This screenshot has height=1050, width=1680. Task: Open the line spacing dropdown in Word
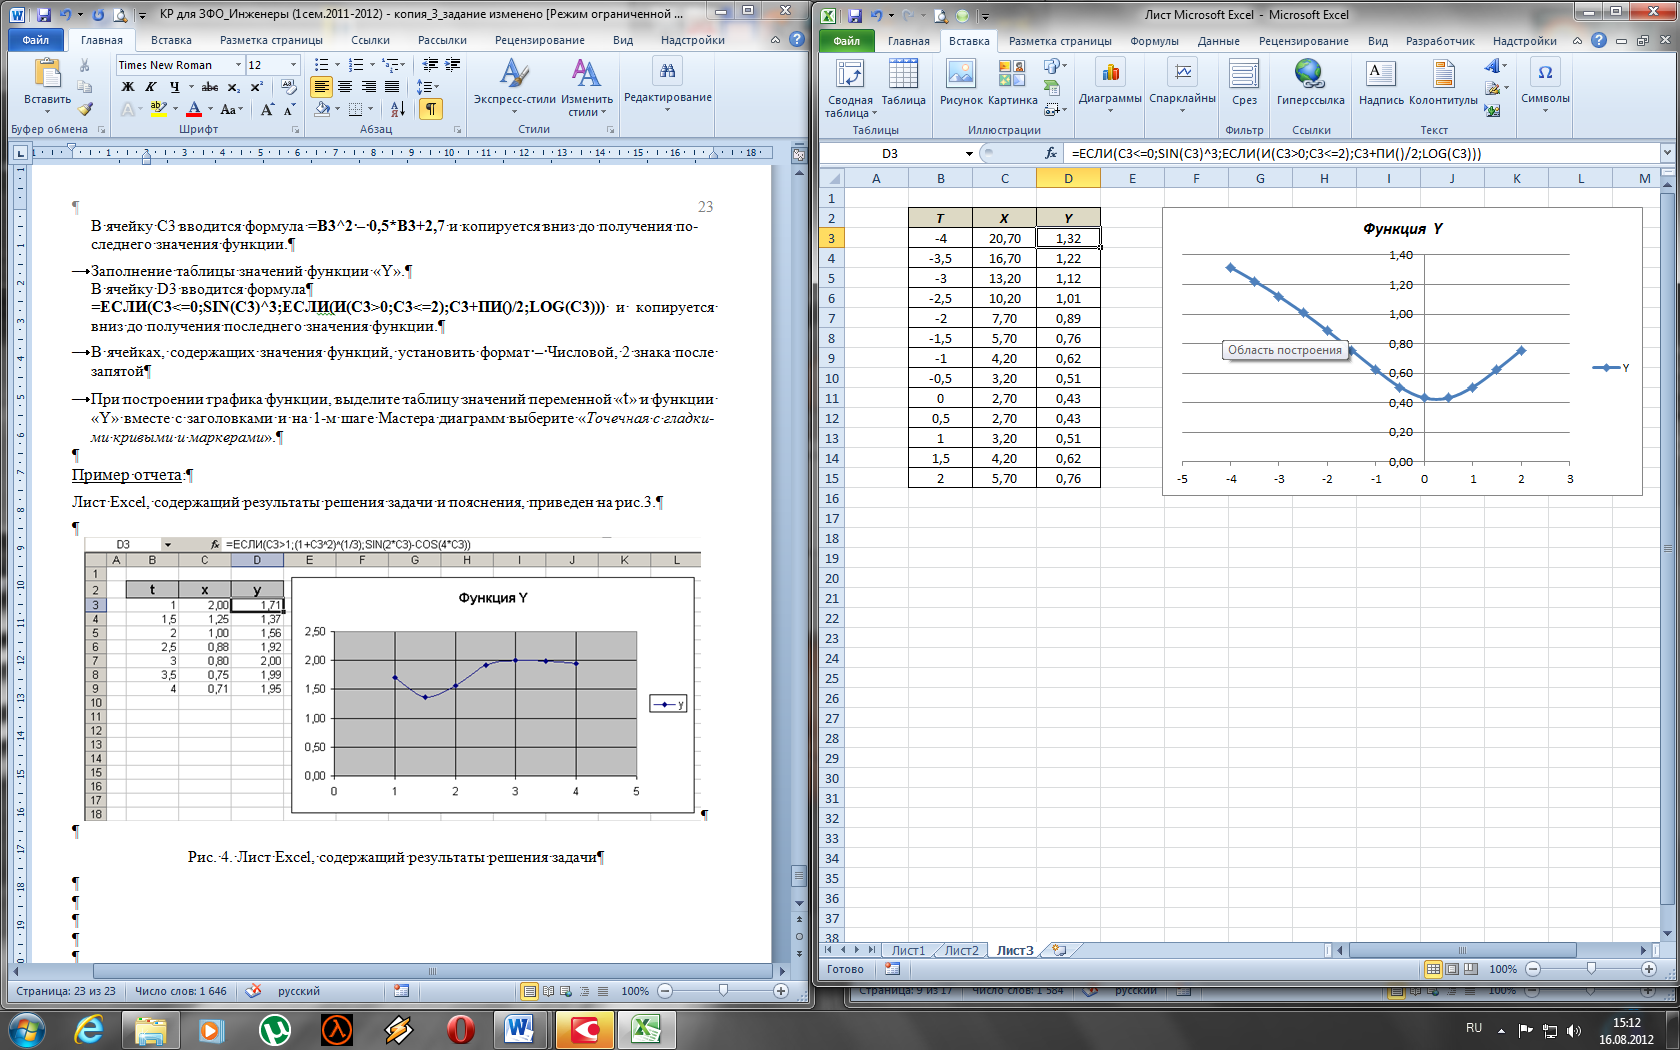[428, 87]
